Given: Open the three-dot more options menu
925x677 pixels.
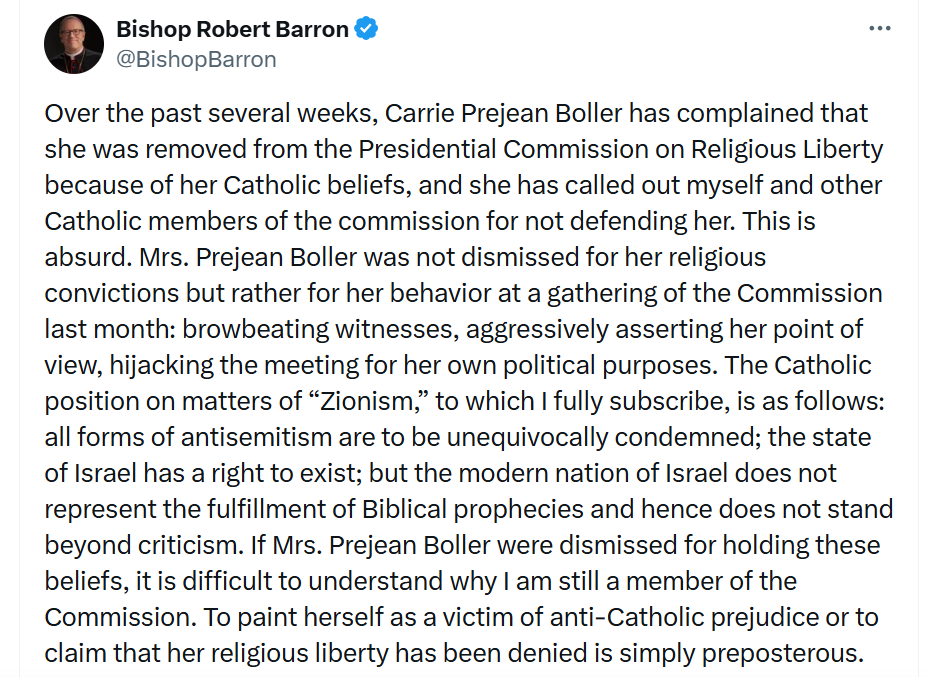Looking at the screenshot, I should (880, 28).
